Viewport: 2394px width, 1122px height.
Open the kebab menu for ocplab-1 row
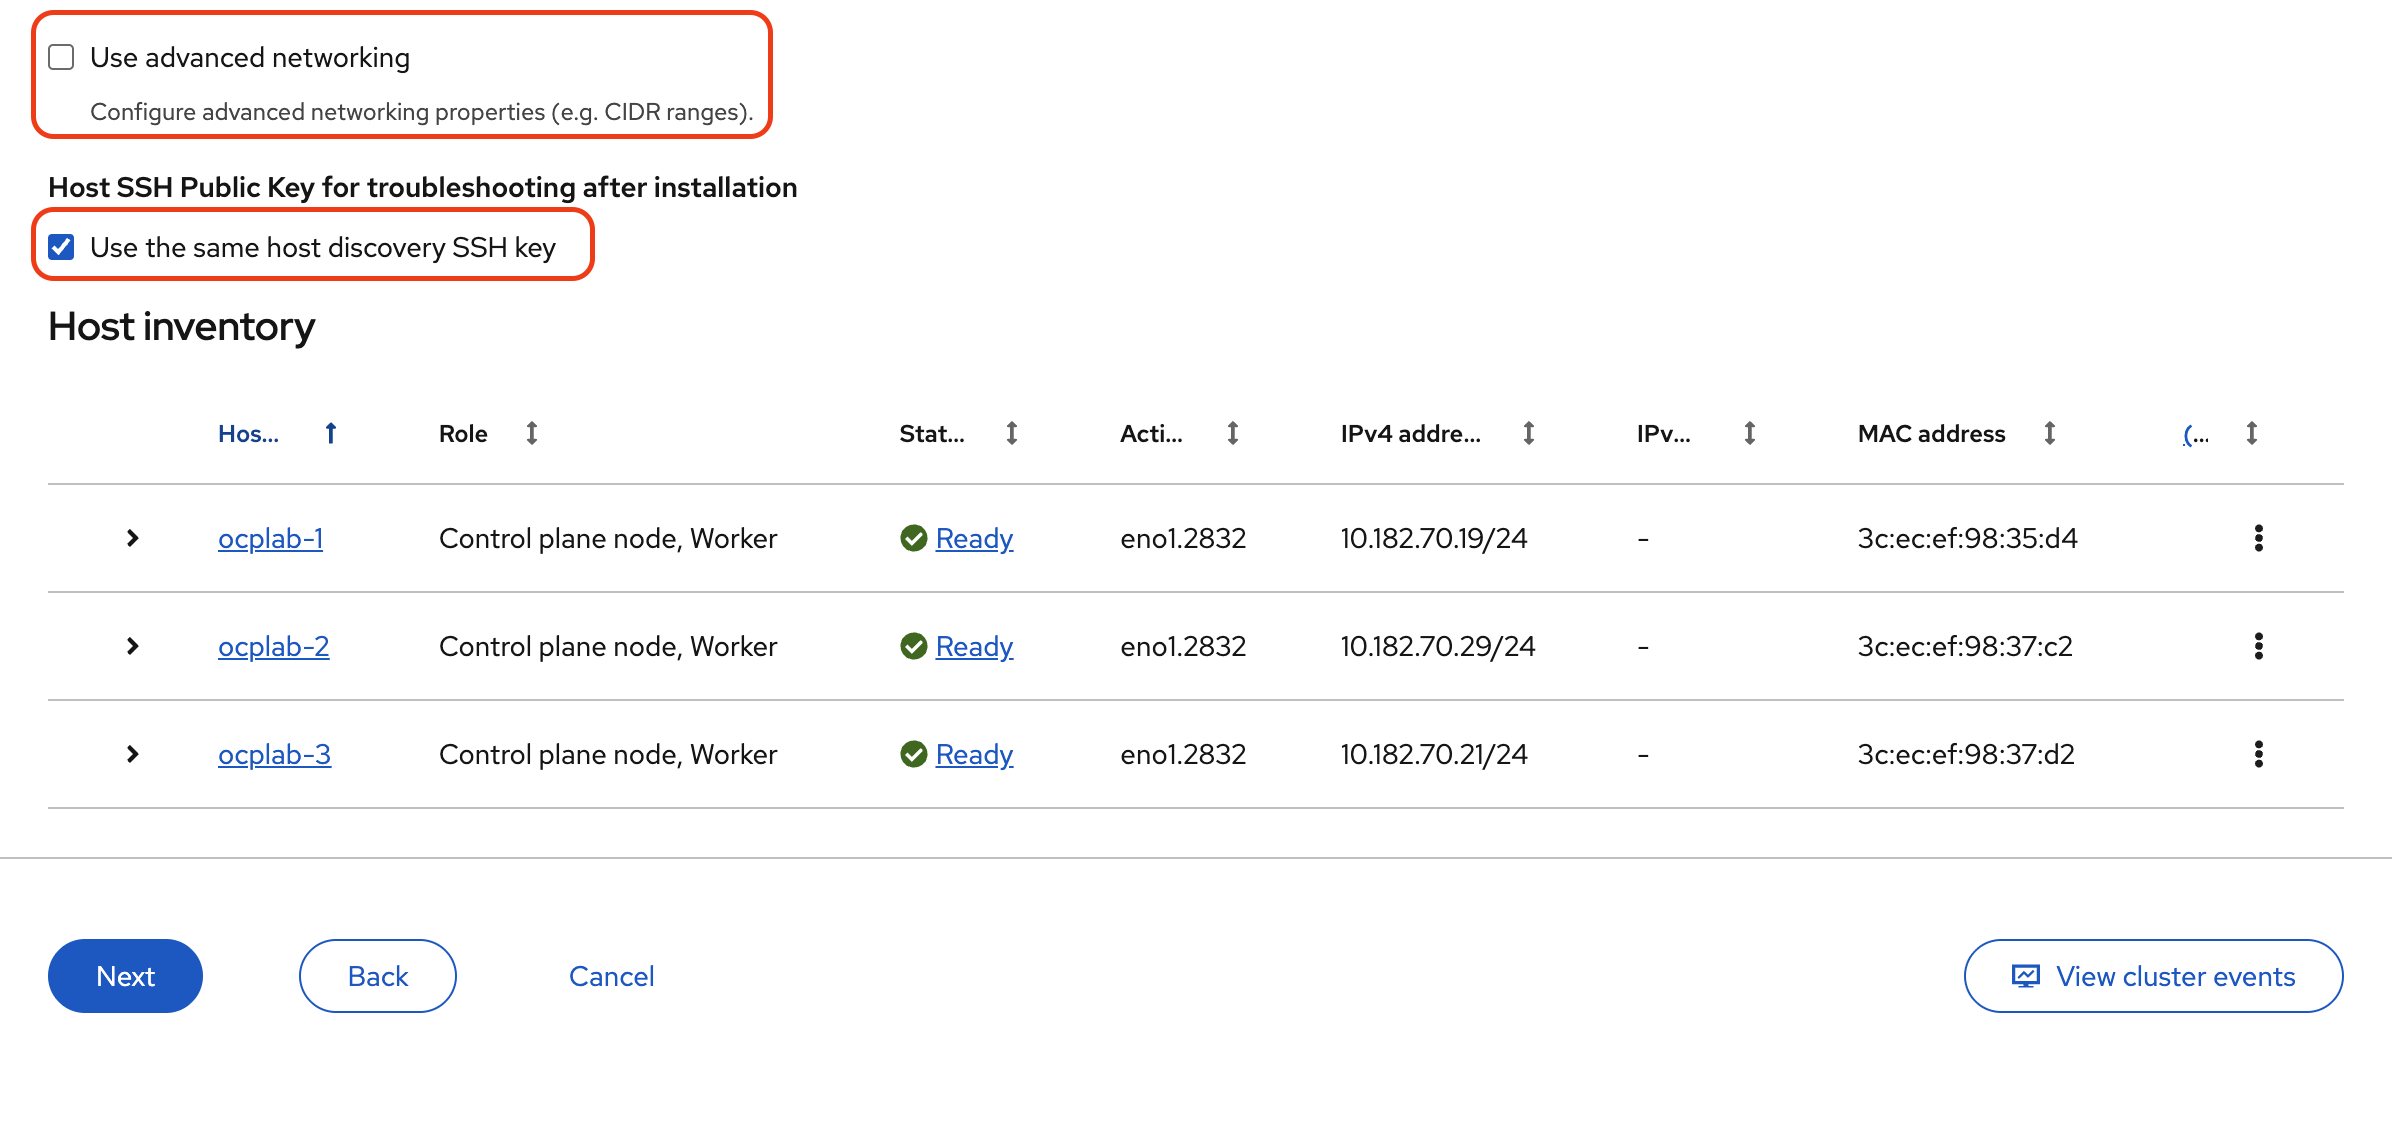tap(2260, 538)
